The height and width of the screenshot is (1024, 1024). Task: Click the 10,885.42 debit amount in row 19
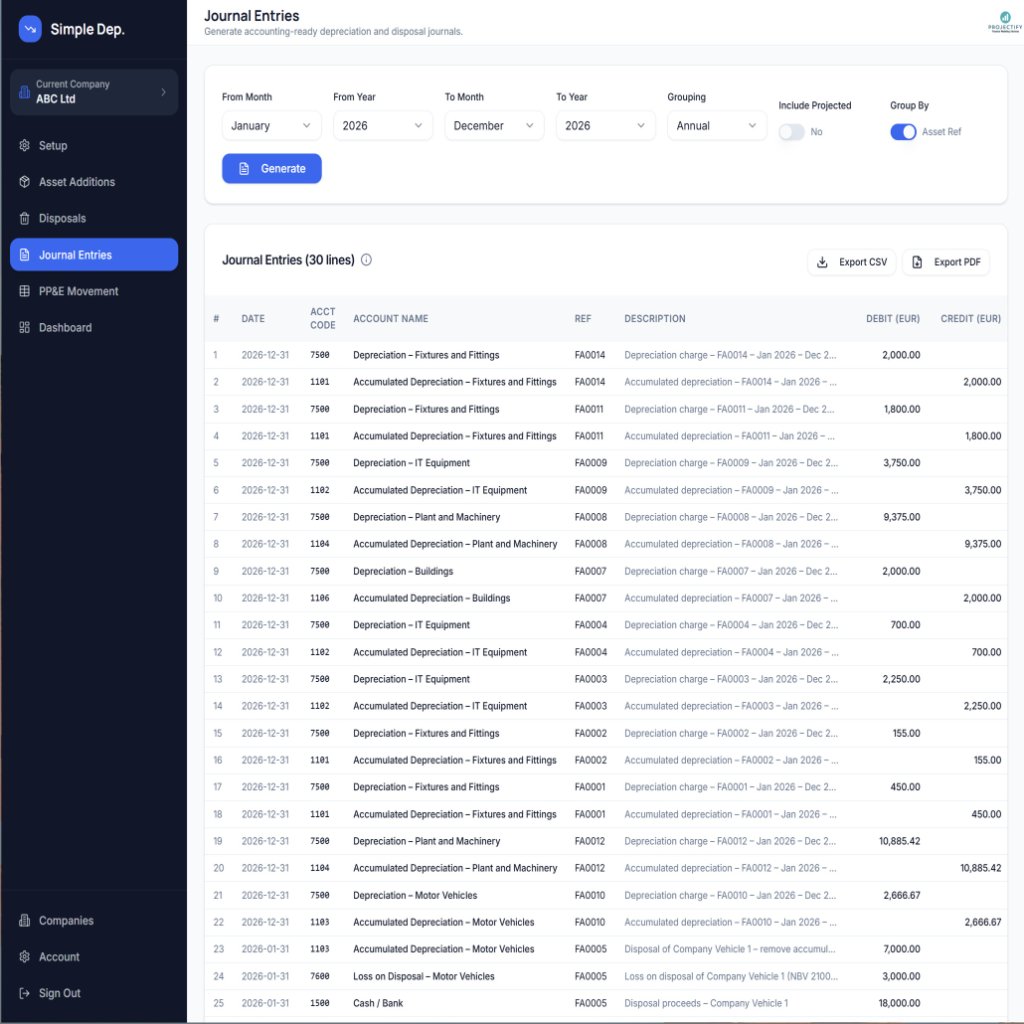(x=899, y=842)
